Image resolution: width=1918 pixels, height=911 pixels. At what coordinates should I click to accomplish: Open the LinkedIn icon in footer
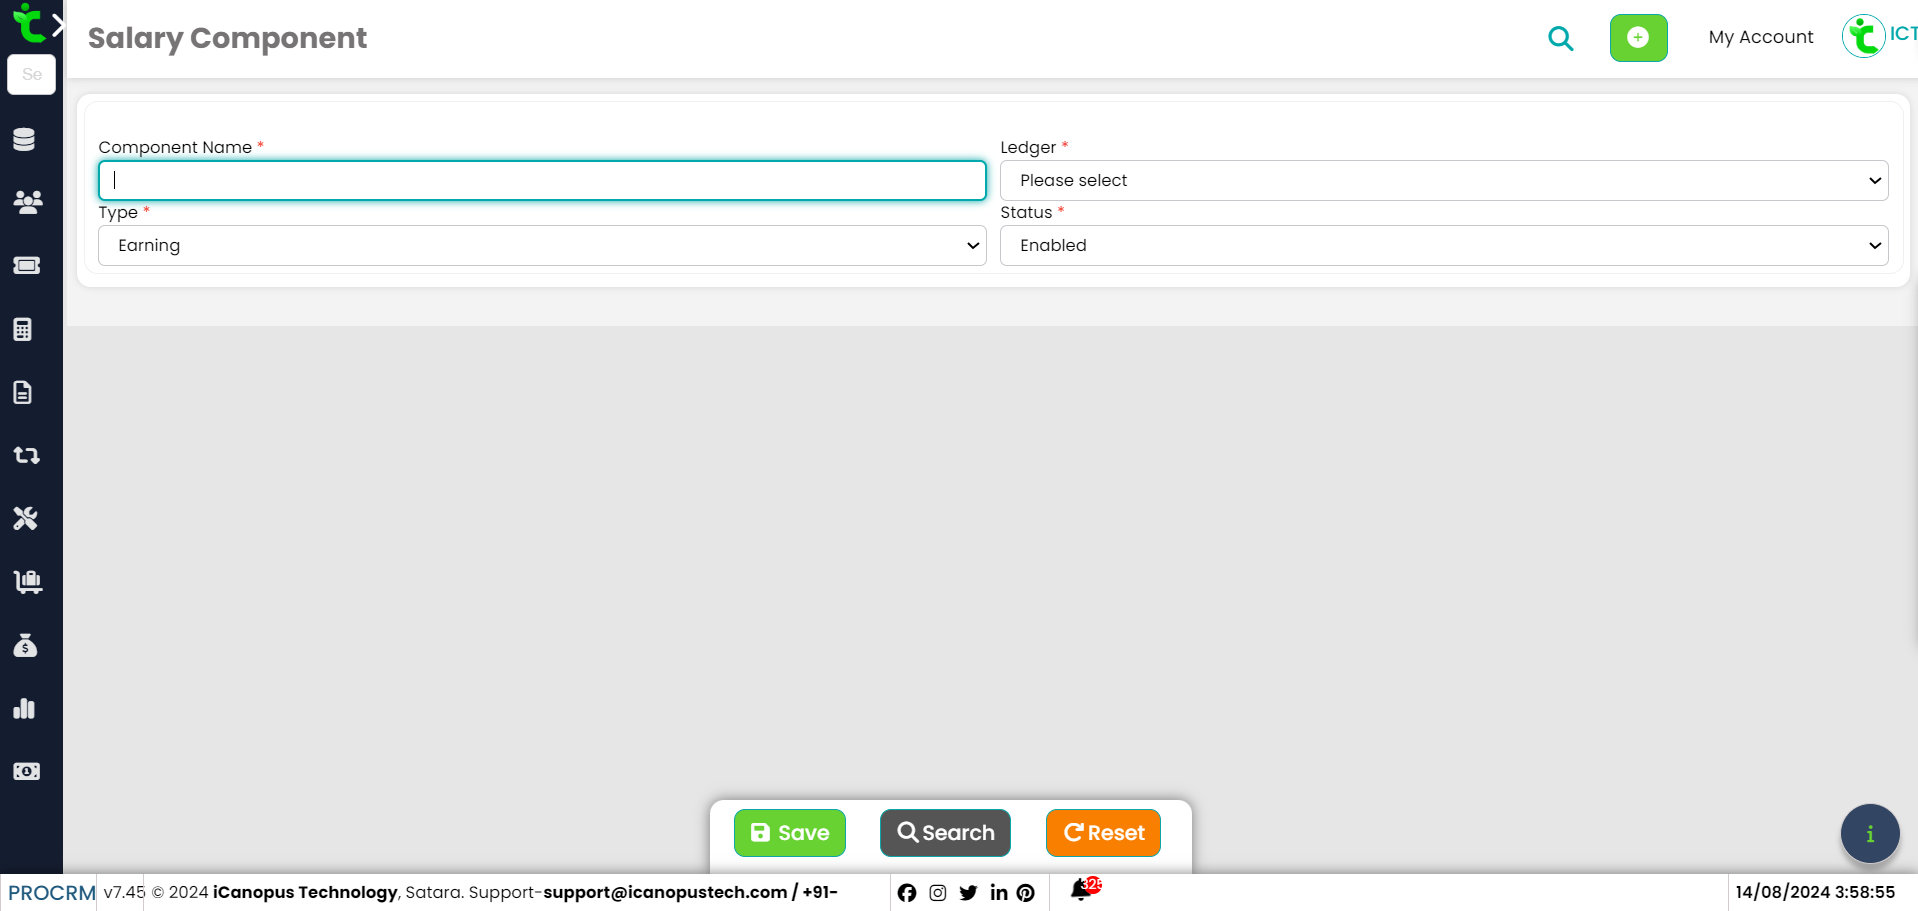point(998,893)
